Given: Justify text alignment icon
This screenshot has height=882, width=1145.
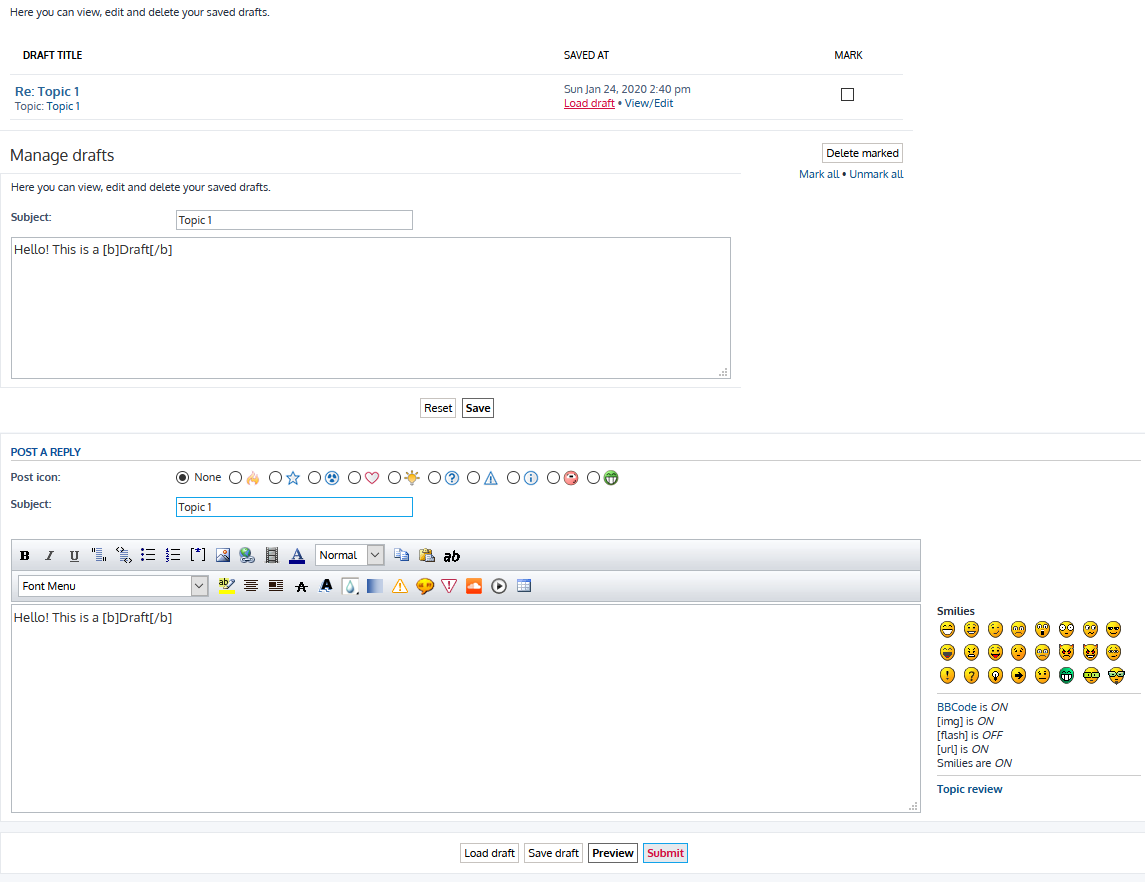Looking at the screenshot, I should pyautogui.click(x=275, y=586).
